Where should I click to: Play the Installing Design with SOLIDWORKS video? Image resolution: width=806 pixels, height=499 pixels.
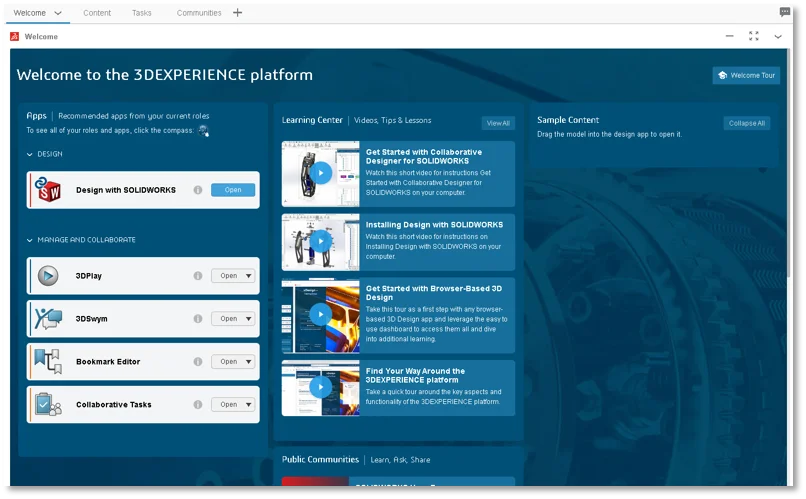point(320,241)
